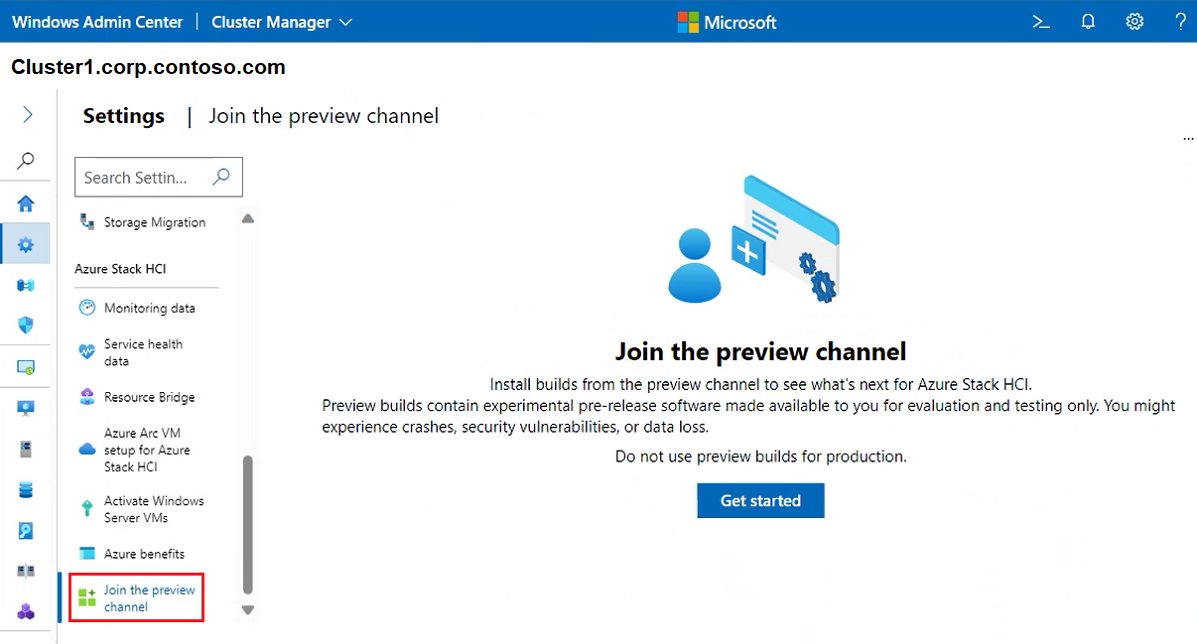This screenshot has height=644, width=1197.
Task: Open the servers sidebar icon
Action: (26, 449)
